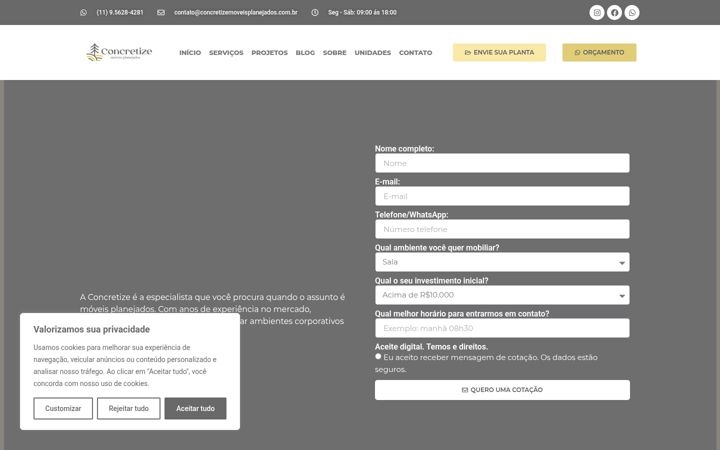The image size is (720, 450).
Task: Call phone number (11) 9.5628-4281
Action: (x=120, y=12)
